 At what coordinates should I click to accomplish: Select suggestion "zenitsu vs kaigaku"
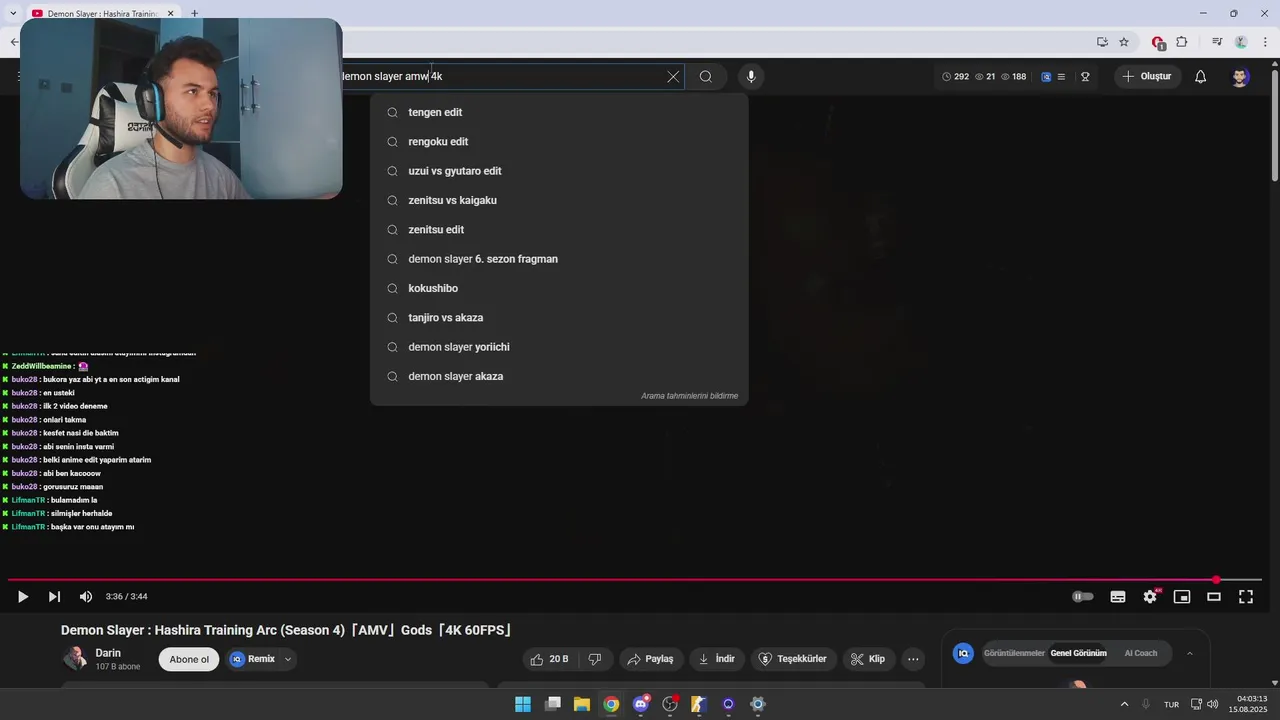[559, 200]
